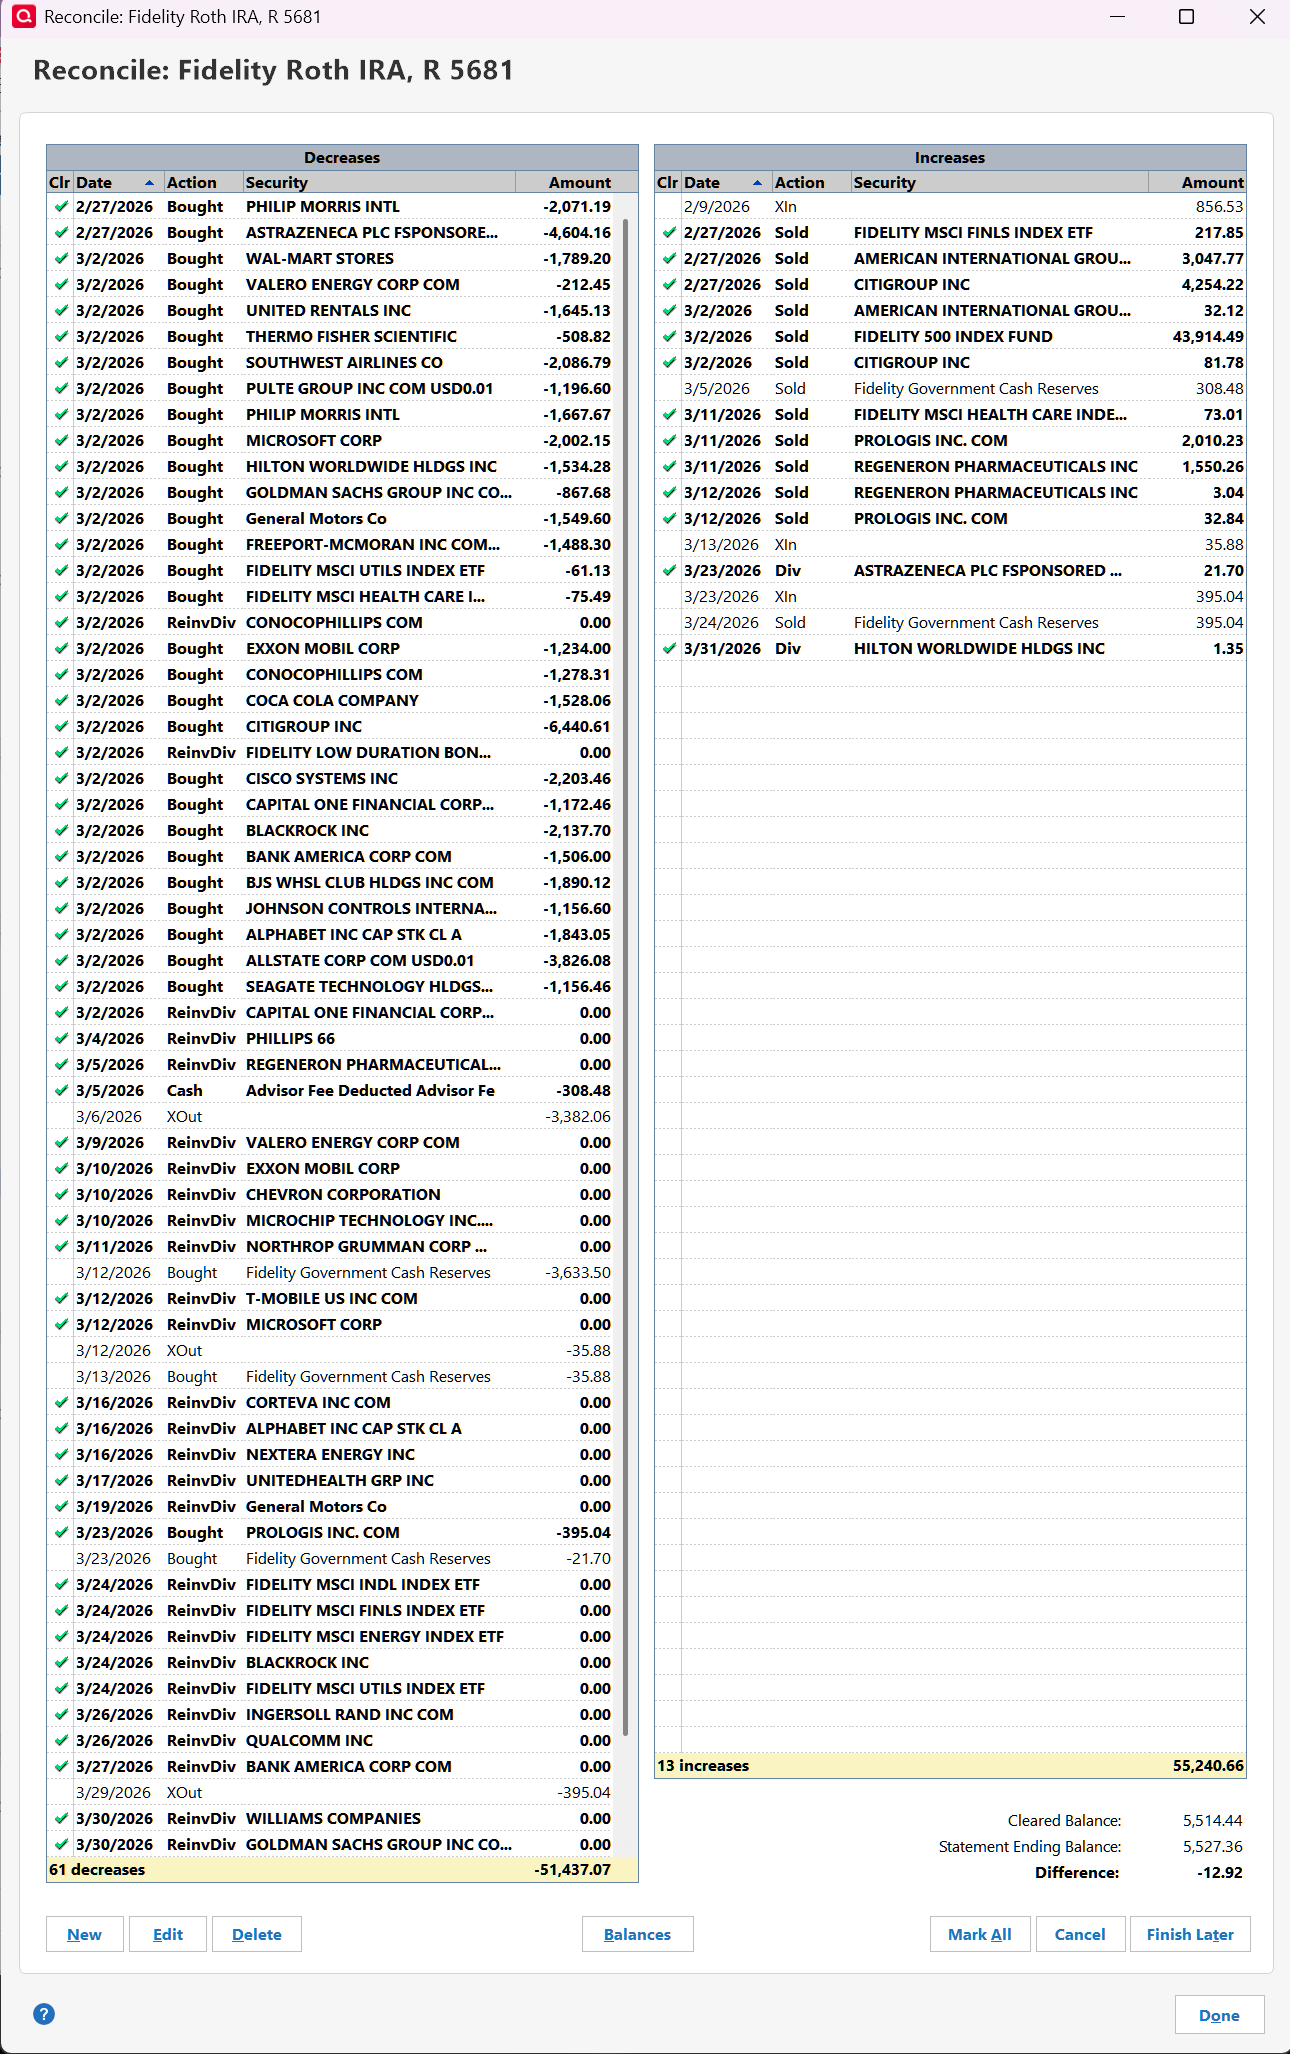Select the 3/23/2026 XIn 395.04 row

(x=950, y=596)
